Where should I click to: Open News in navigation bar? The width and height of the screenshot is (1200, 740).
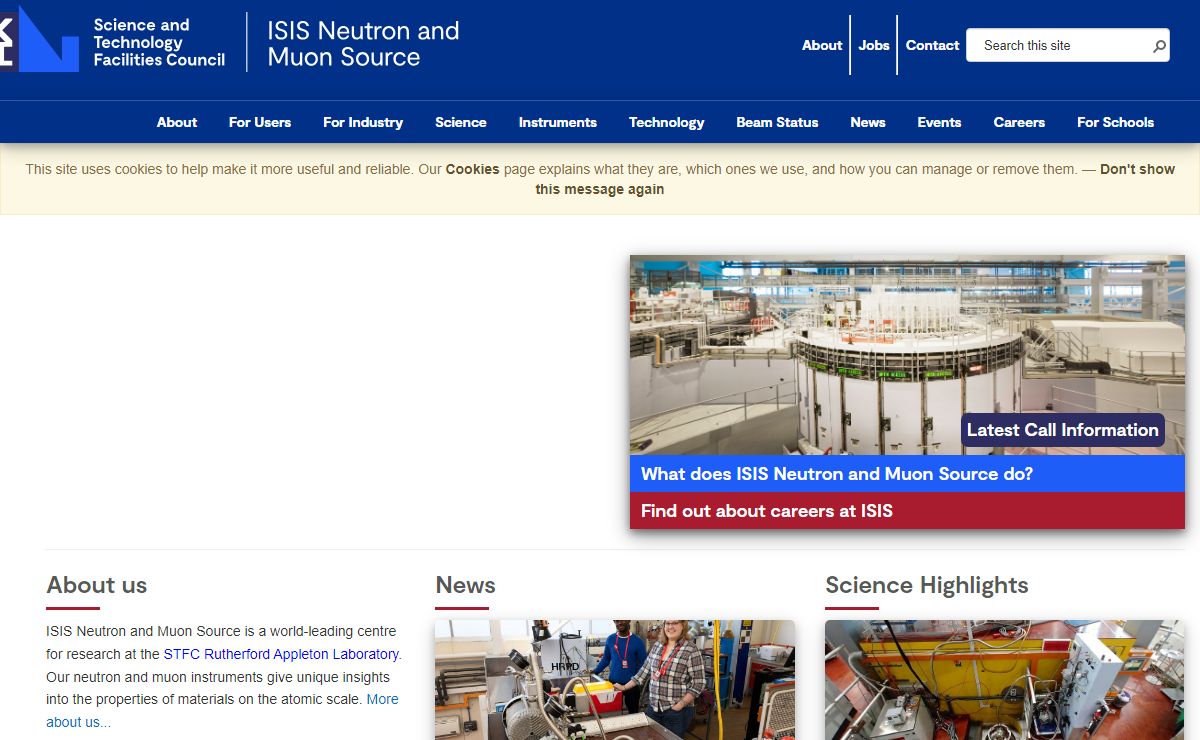[x=868, y=122]
